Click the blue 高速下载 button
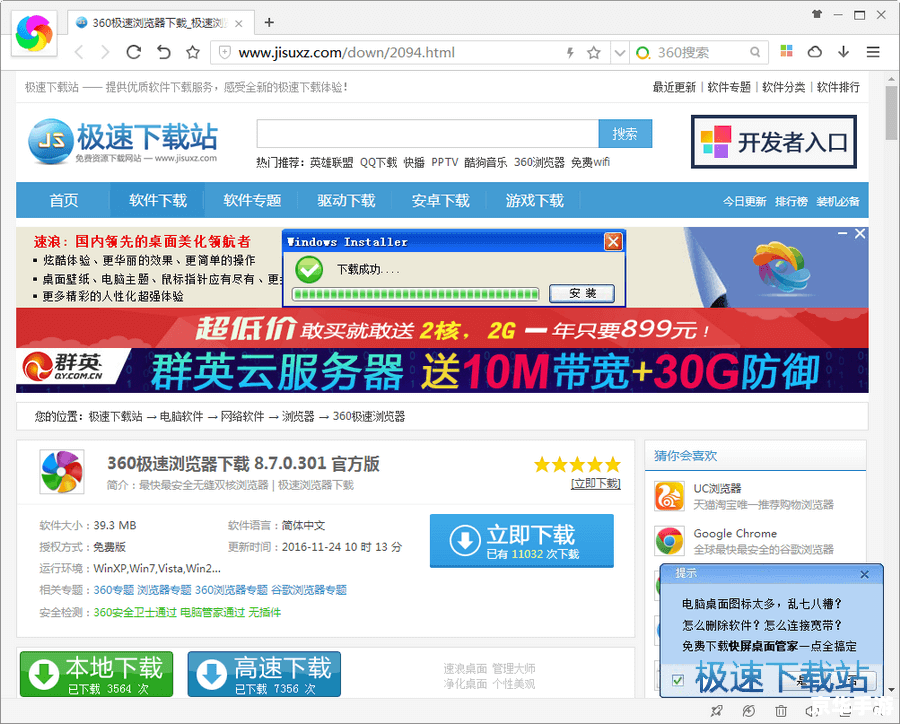 coord(264,674)
